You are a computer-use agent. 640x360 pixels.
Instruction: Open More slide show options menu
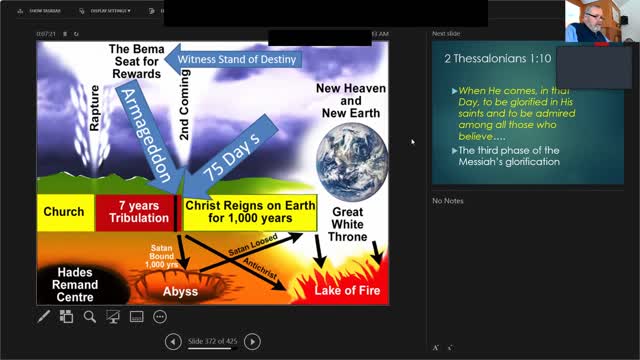(160, 317)
